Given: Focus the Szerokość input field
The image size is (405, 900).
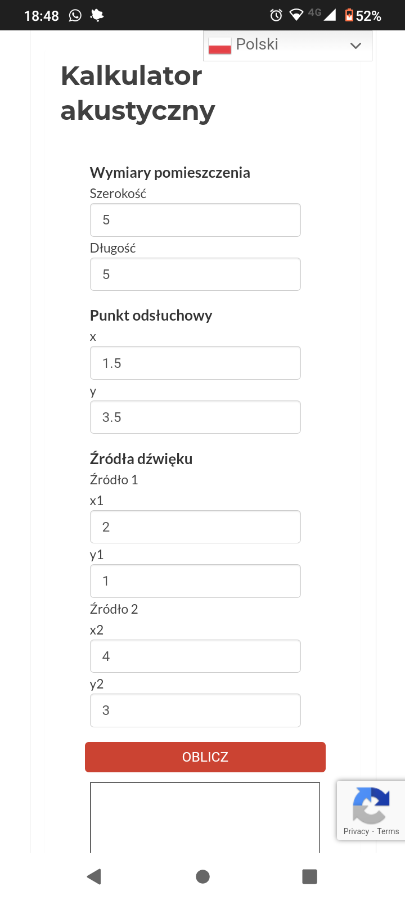Looking at the screenshot, I should (x=195, y=220).
